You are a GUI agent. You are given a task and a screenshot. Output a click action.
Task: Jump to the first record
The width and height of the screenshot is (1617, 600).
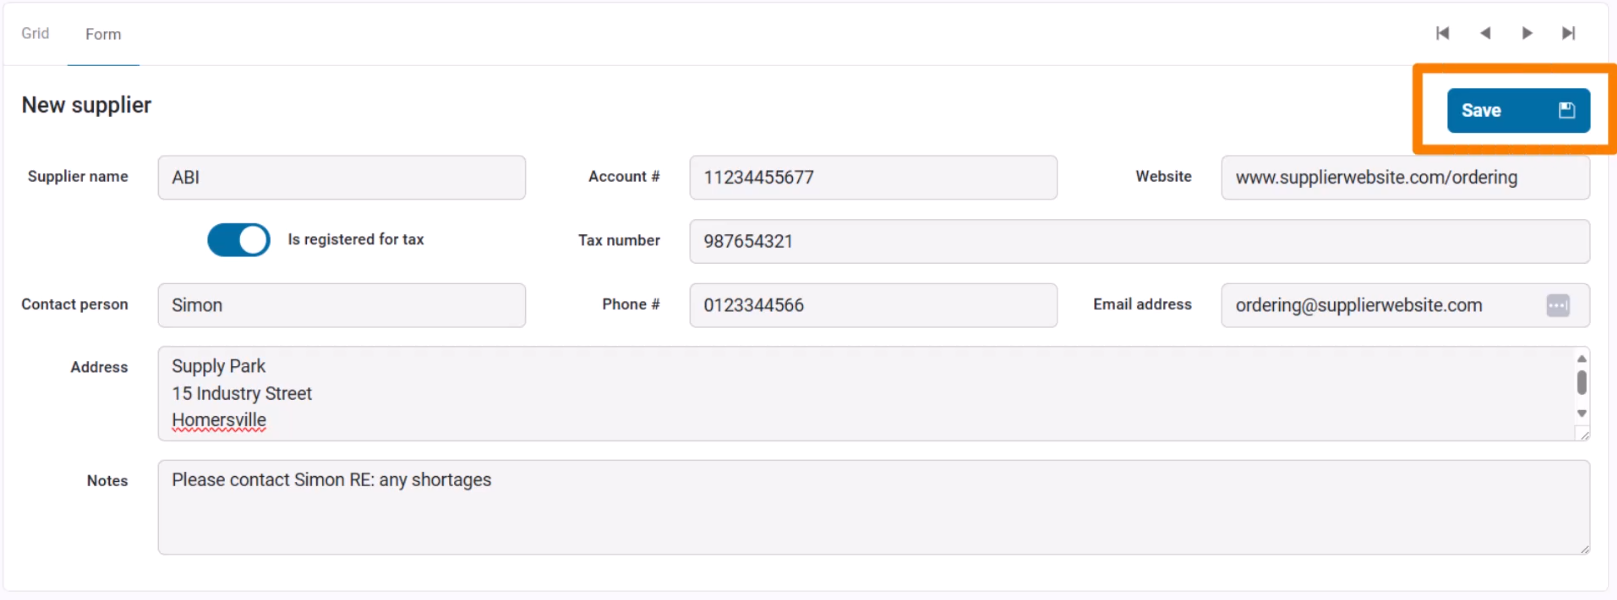point(1442,33)
